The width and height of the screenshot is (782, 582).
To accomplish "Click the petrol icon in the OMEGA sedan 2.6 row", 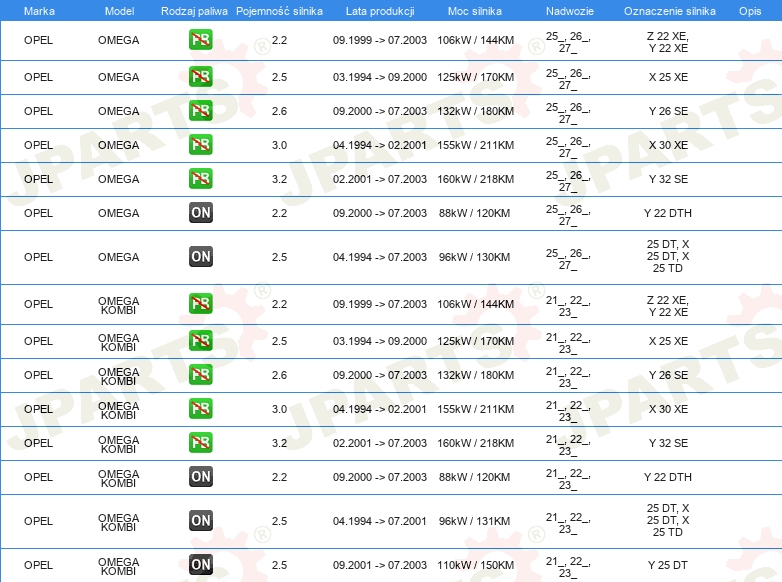I will pos(200,111).
